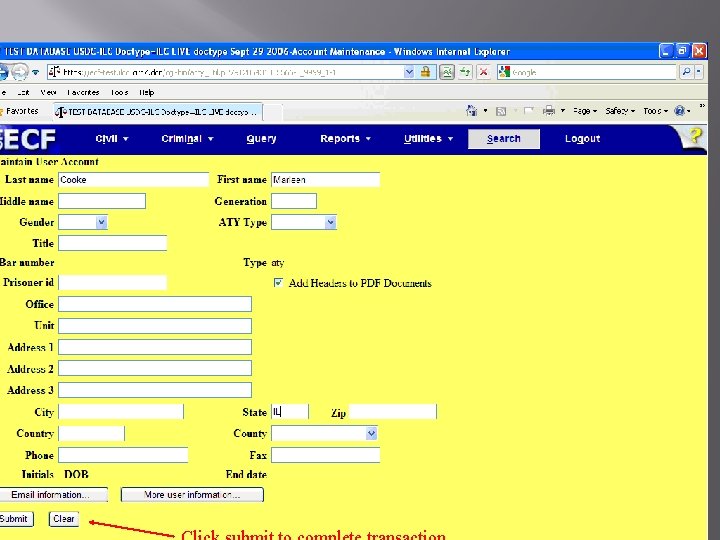Image resolution: width=720 pixels, height=540 pixels.
Task: Click the City input field
Action: pyautogui.click(x=121, y=411)
